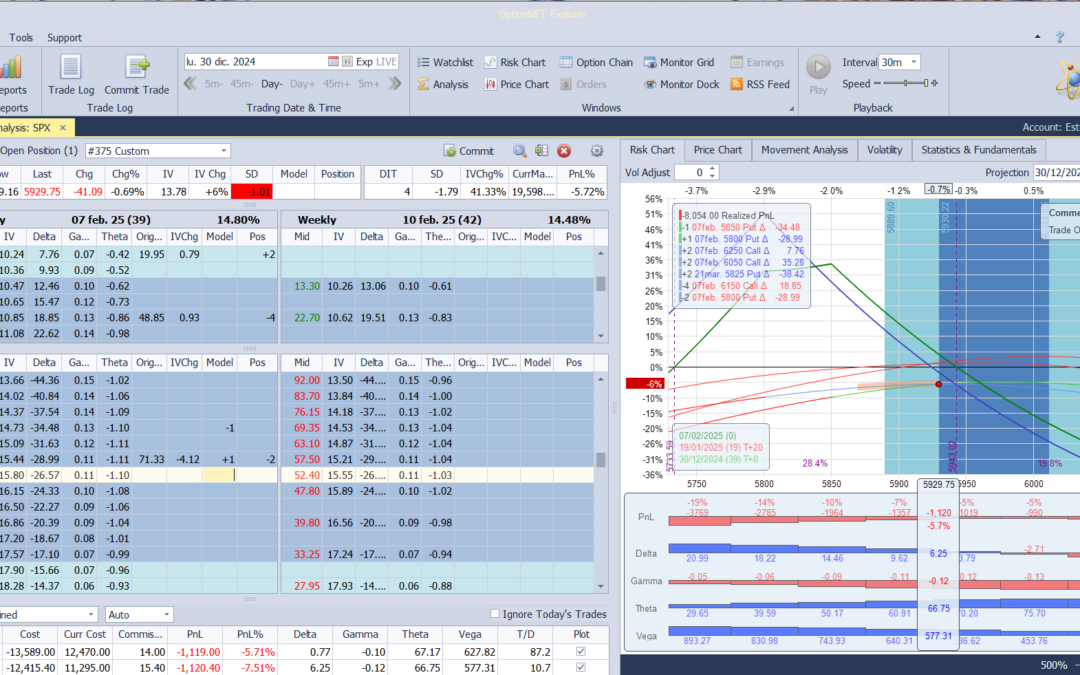
Task: Open the Monitor Grid window
Action: pos(678,62)
